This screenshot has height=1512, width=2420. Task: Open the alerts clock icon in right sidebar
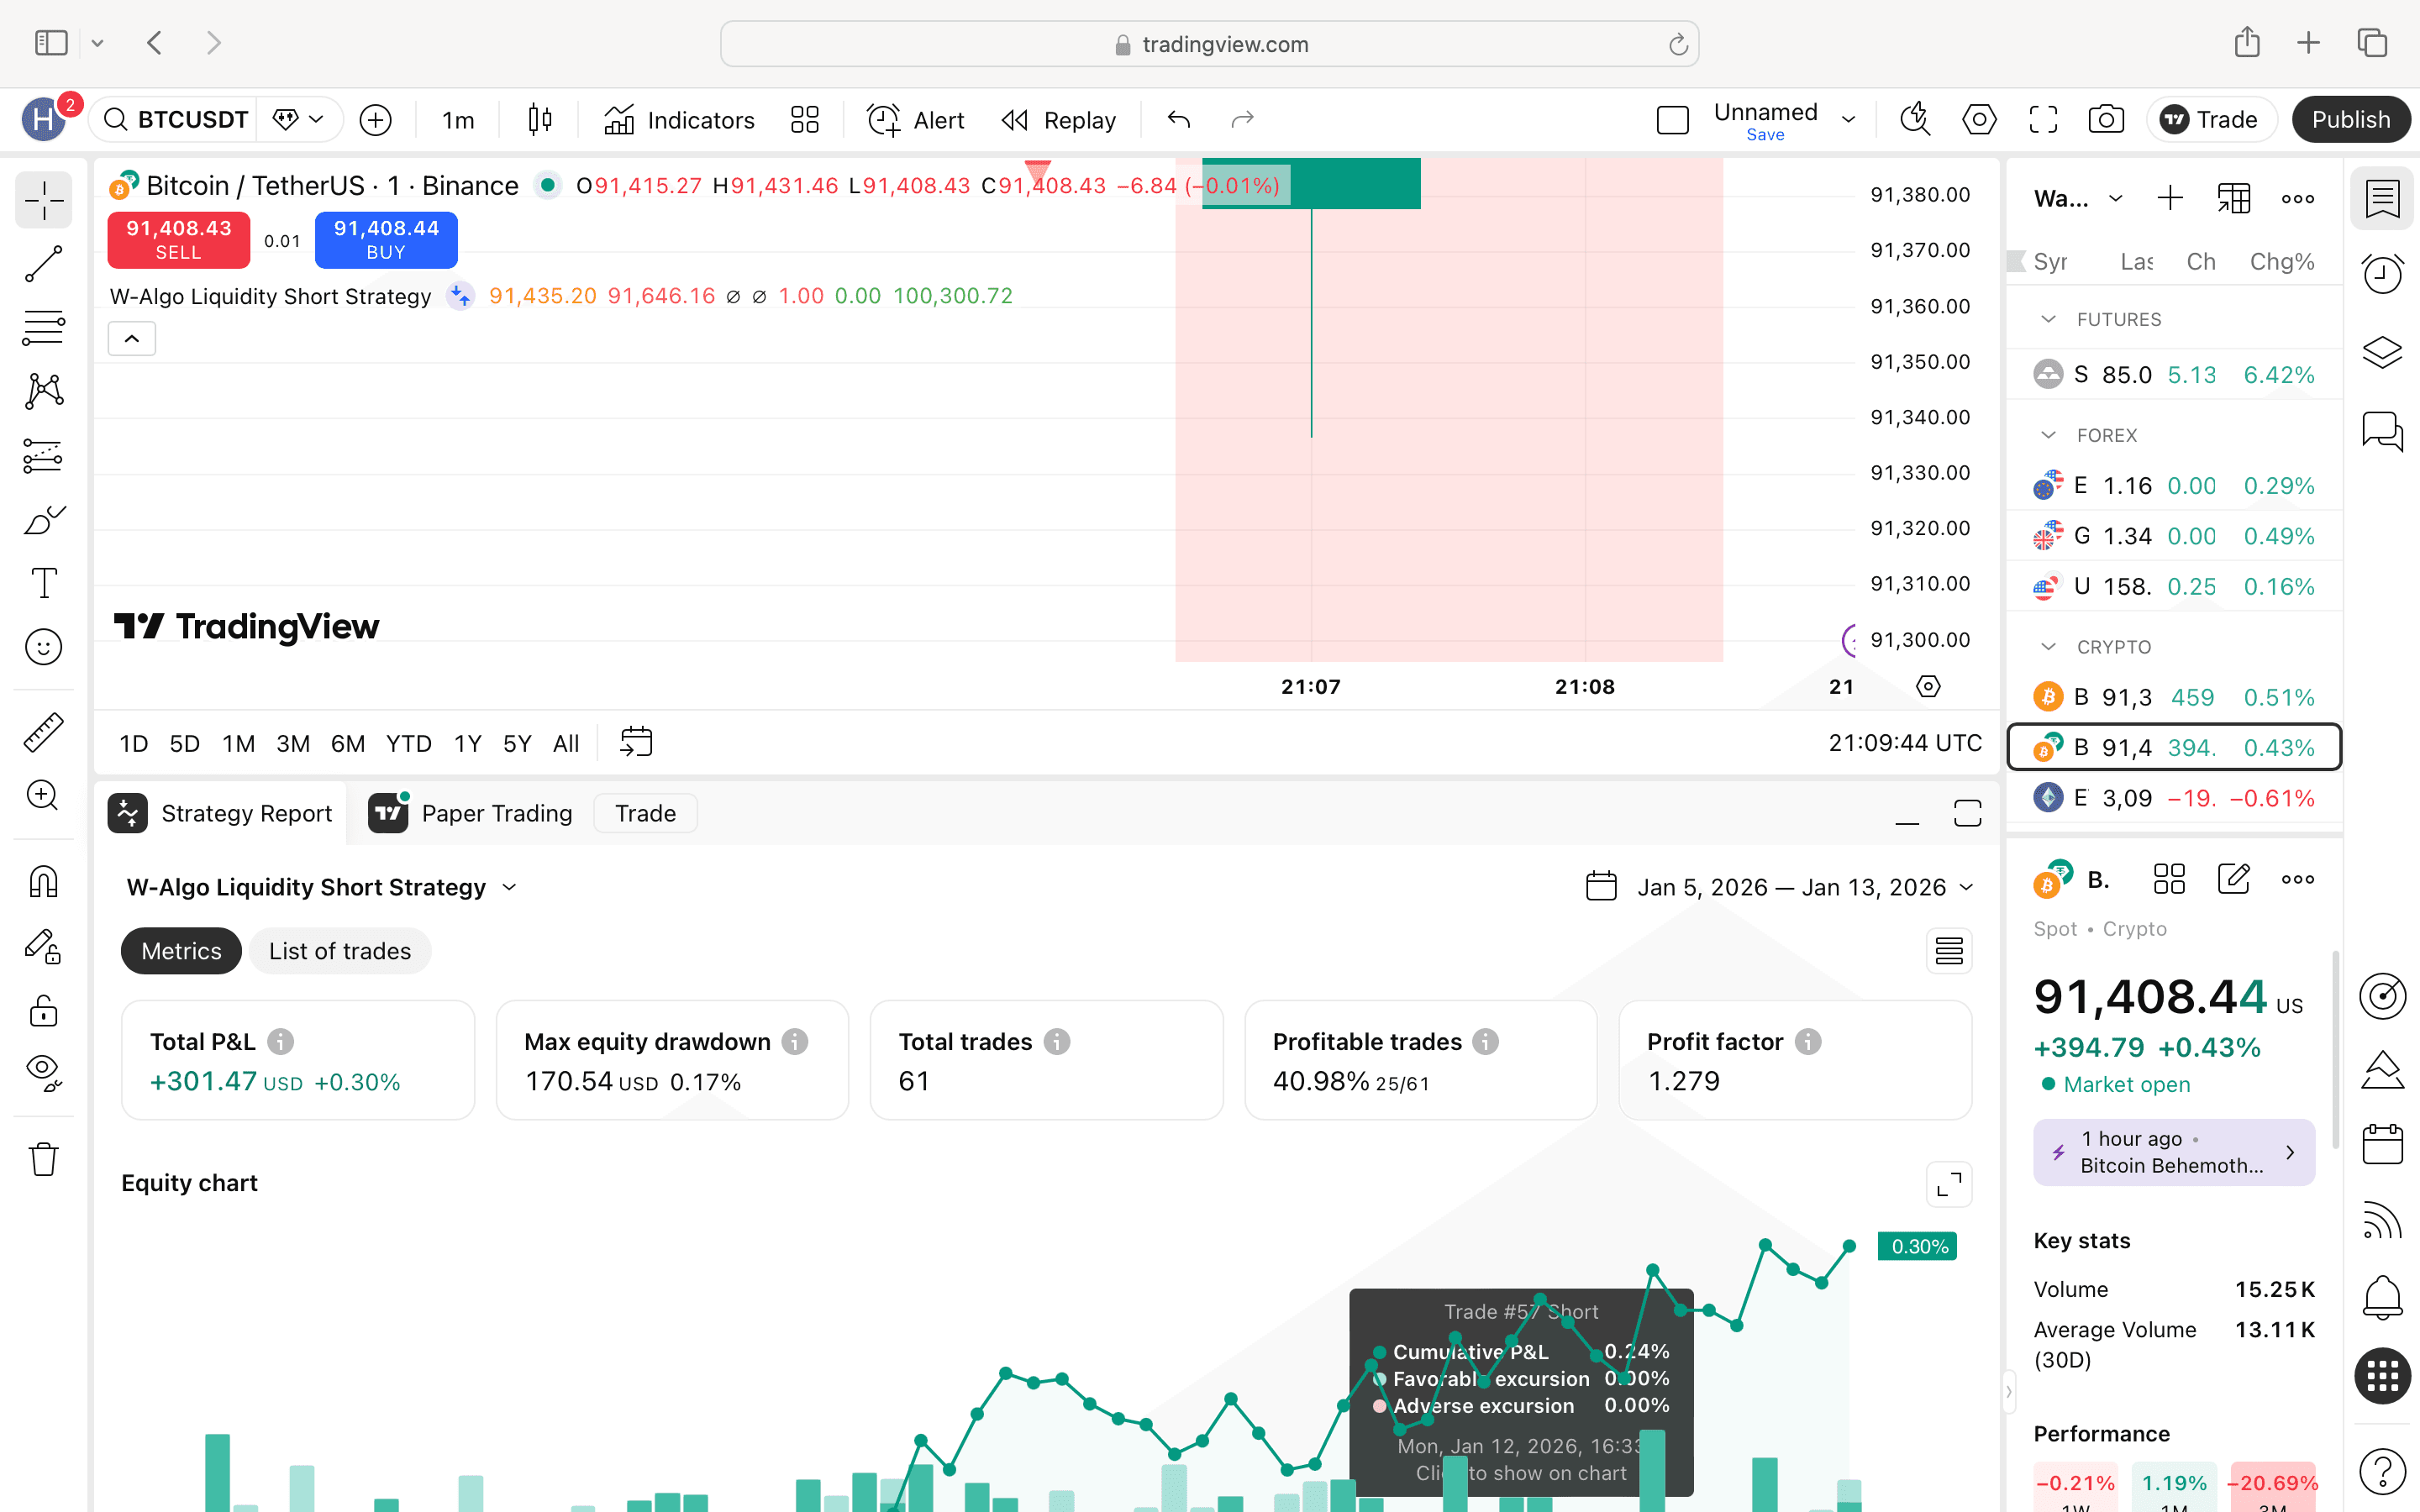coord(2382,274)
